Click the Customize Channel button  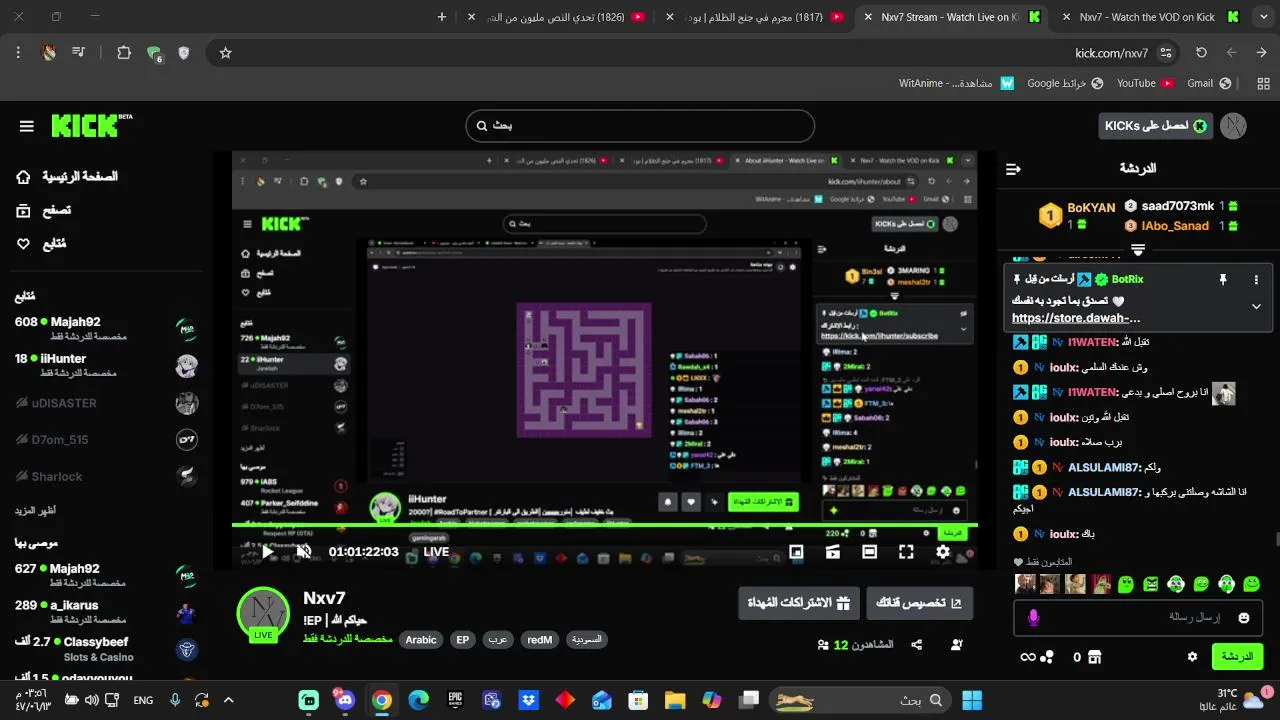[919, 603]
